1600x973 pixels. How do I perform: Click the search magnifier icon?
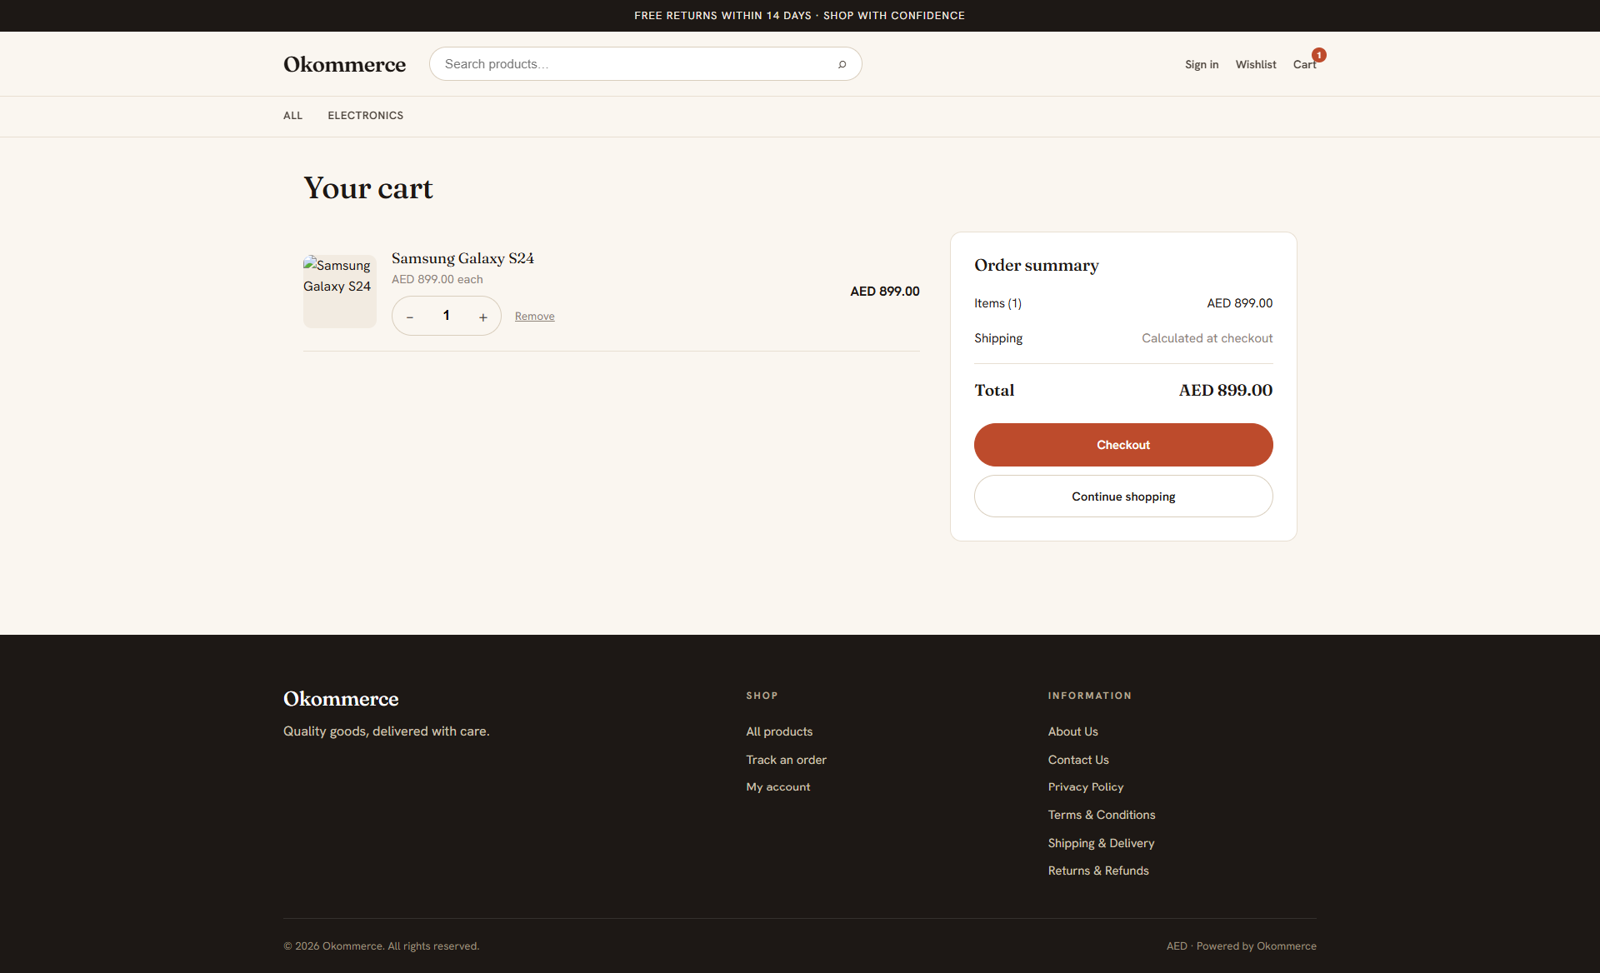click(x=842, y=64)
